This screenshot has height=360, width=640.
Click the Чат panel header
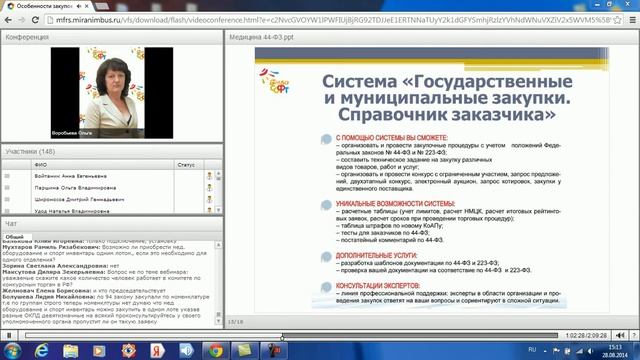click(112, 224)
